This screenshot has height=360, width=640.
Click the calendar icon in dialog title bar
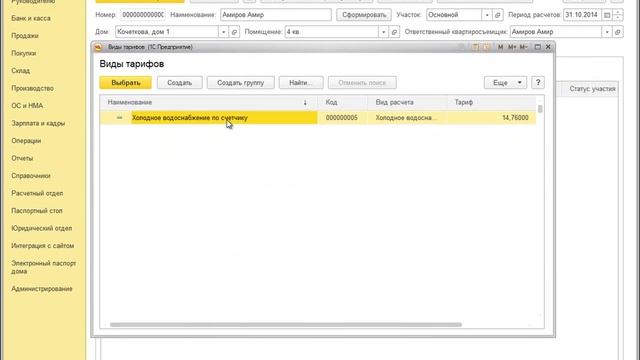click(487, 47)
